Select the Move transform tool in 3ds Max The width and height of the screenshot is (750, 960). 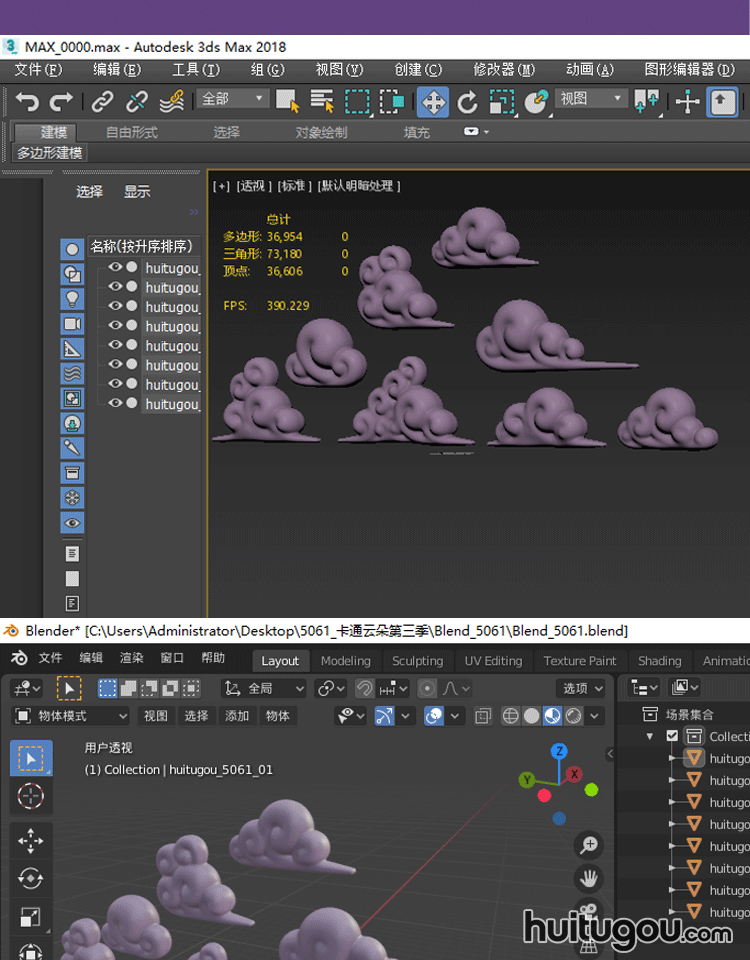432,102
